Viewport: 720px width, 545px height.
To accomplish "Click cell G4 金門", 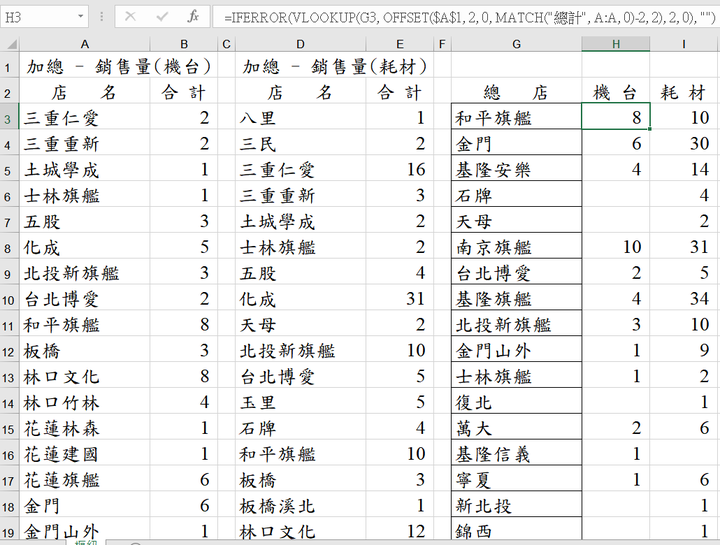I will coord(517,144).
